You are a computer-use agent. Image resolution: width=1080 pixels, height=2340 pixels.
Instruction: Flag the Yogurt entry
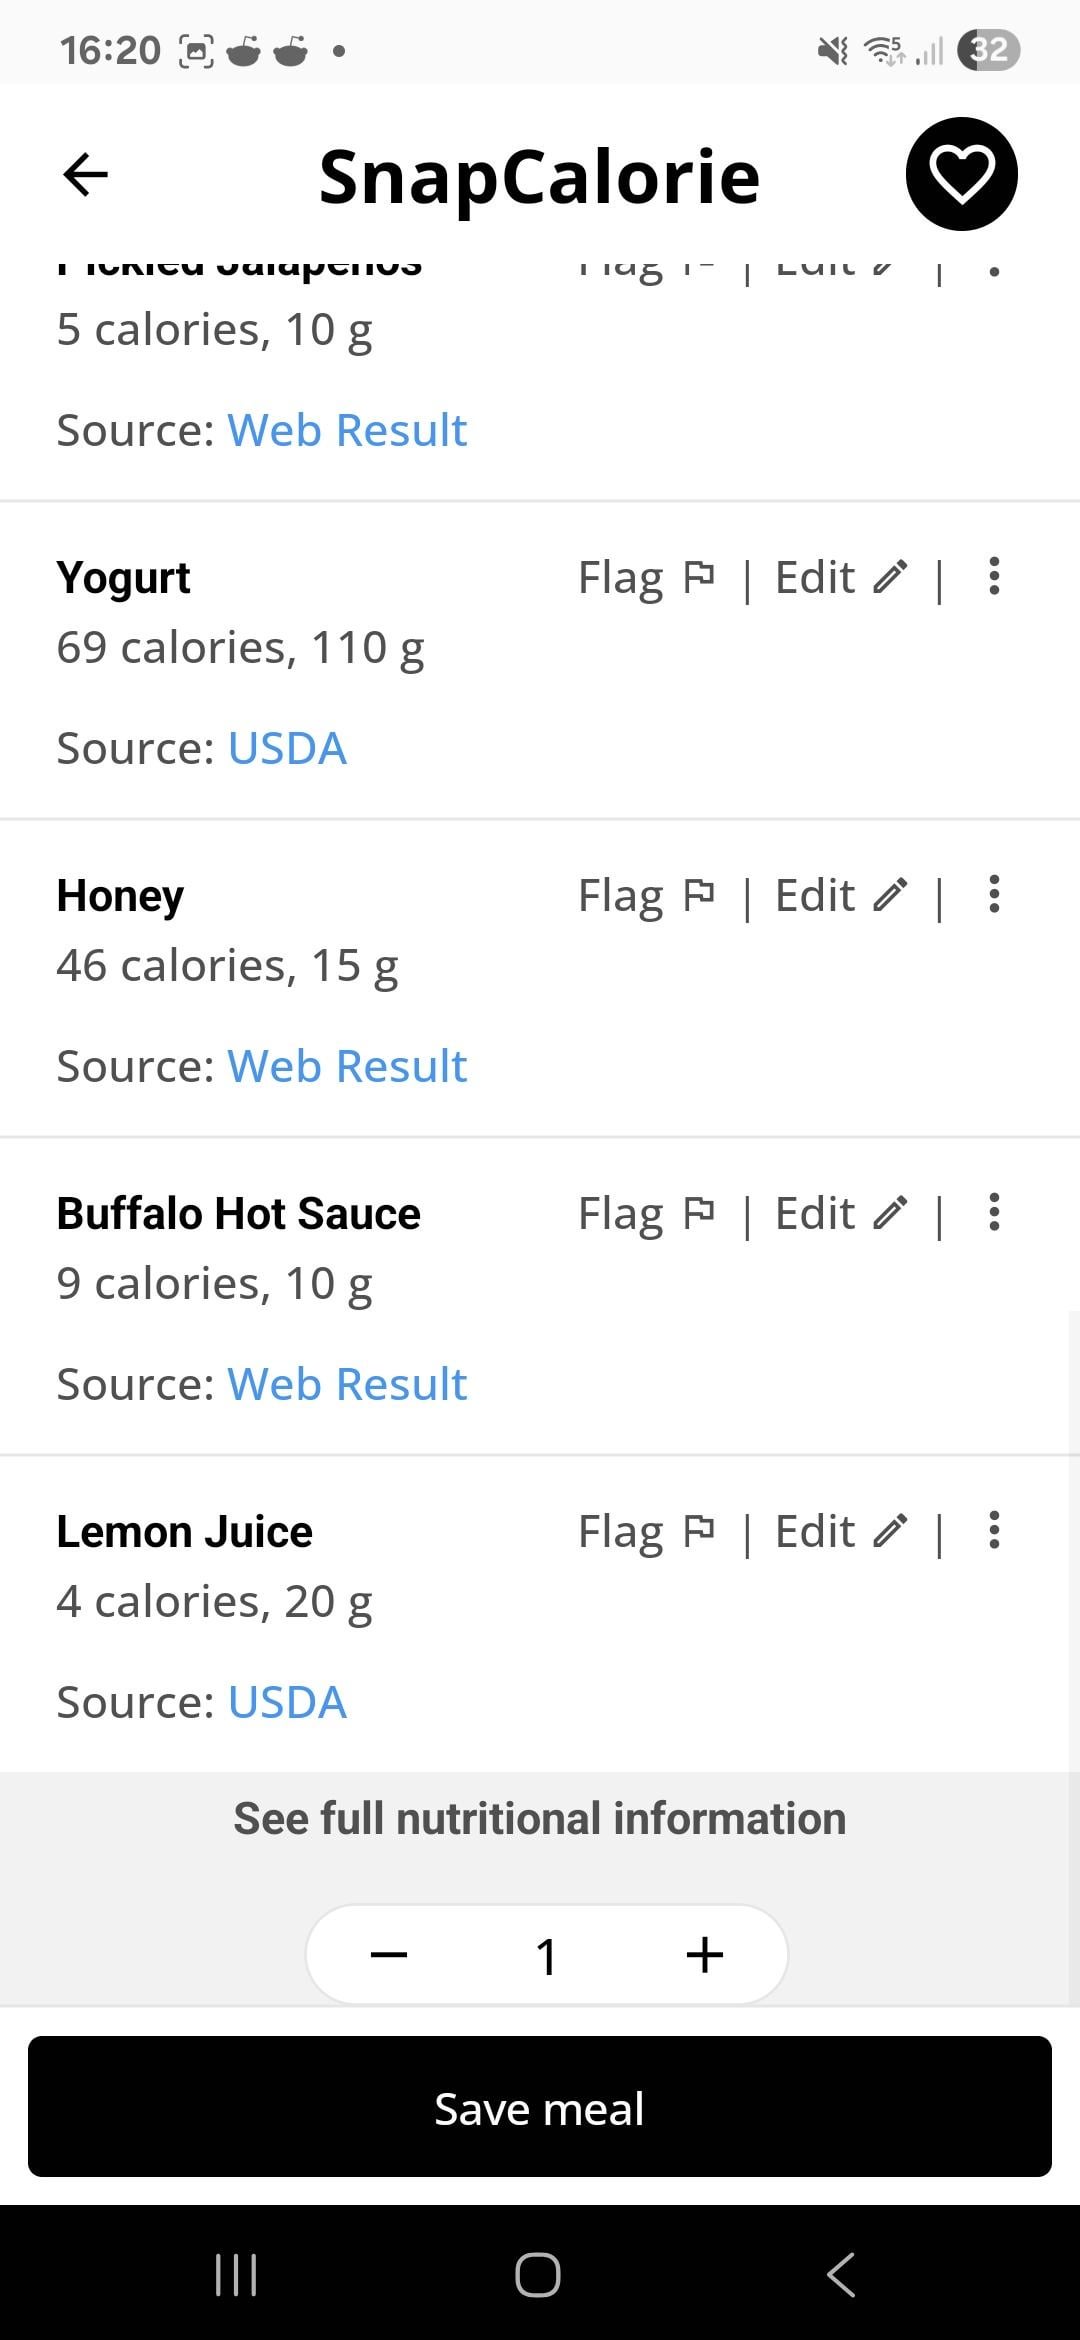point(646,578)
